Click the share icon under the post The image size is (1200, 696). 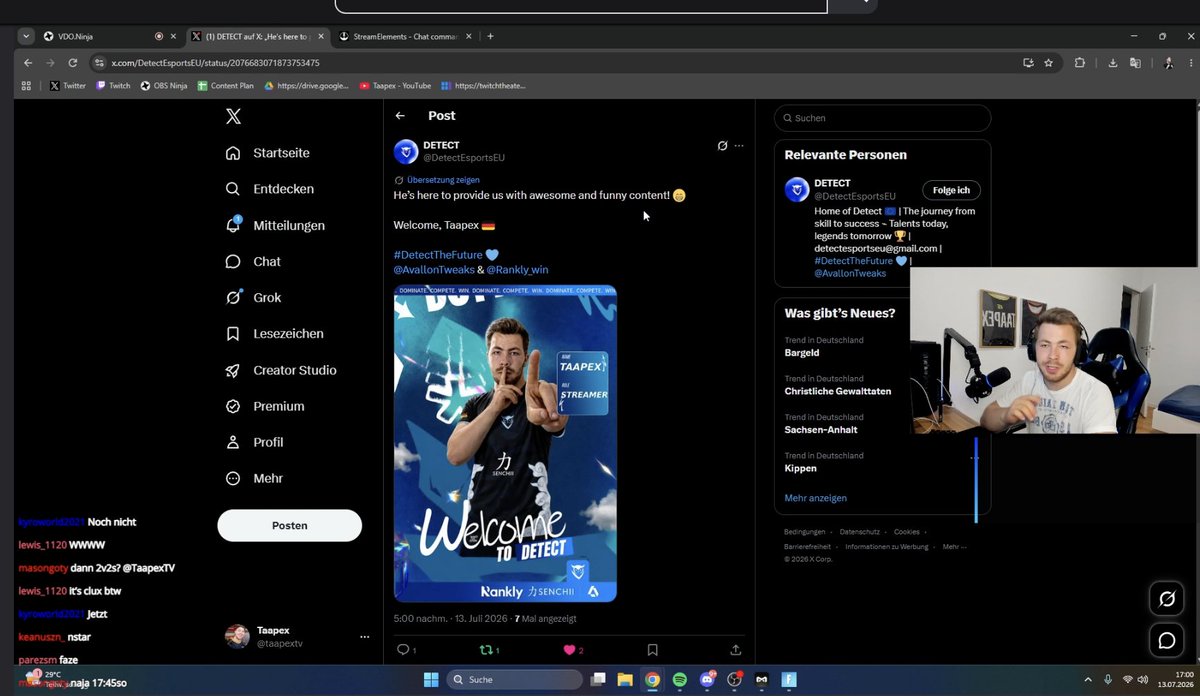click(735, 650)
